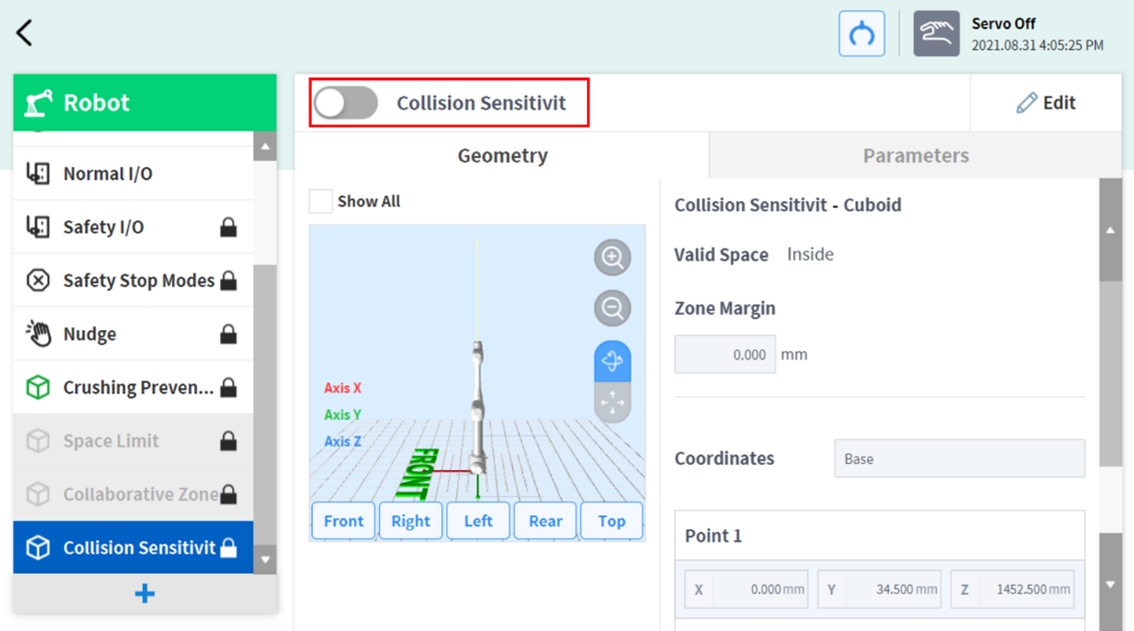Zoom in on the 3D robot view
The height and width of the screenshot is (631, 1134).
(612, 258)
